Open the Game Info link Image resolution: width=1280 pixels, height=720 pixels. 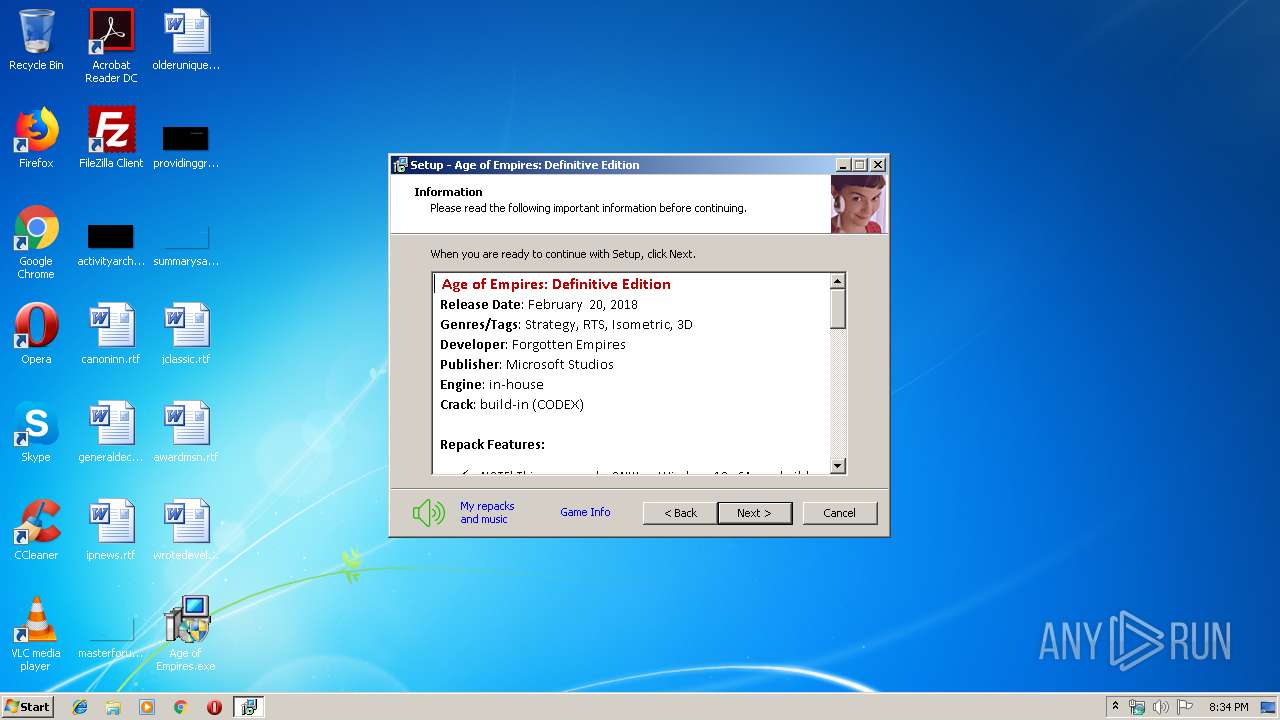click(585, 512)
